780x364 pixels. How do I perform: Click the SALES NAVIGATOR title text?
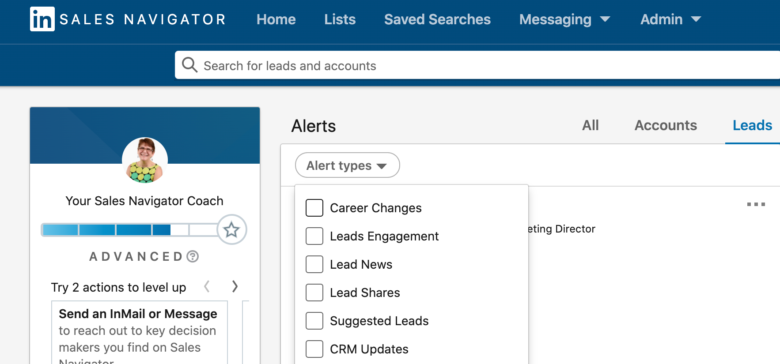click(142, 19)
